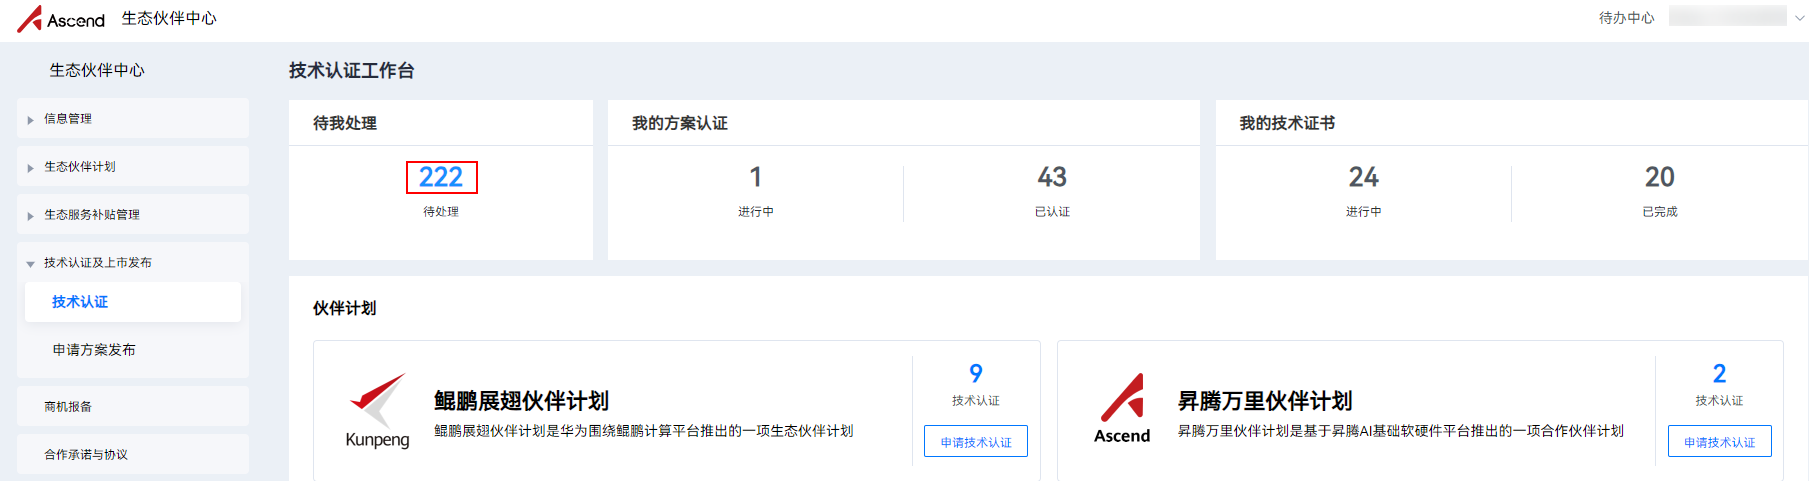Collapse the 技术认证及上市发布 menu arrow

click(30, 264)
